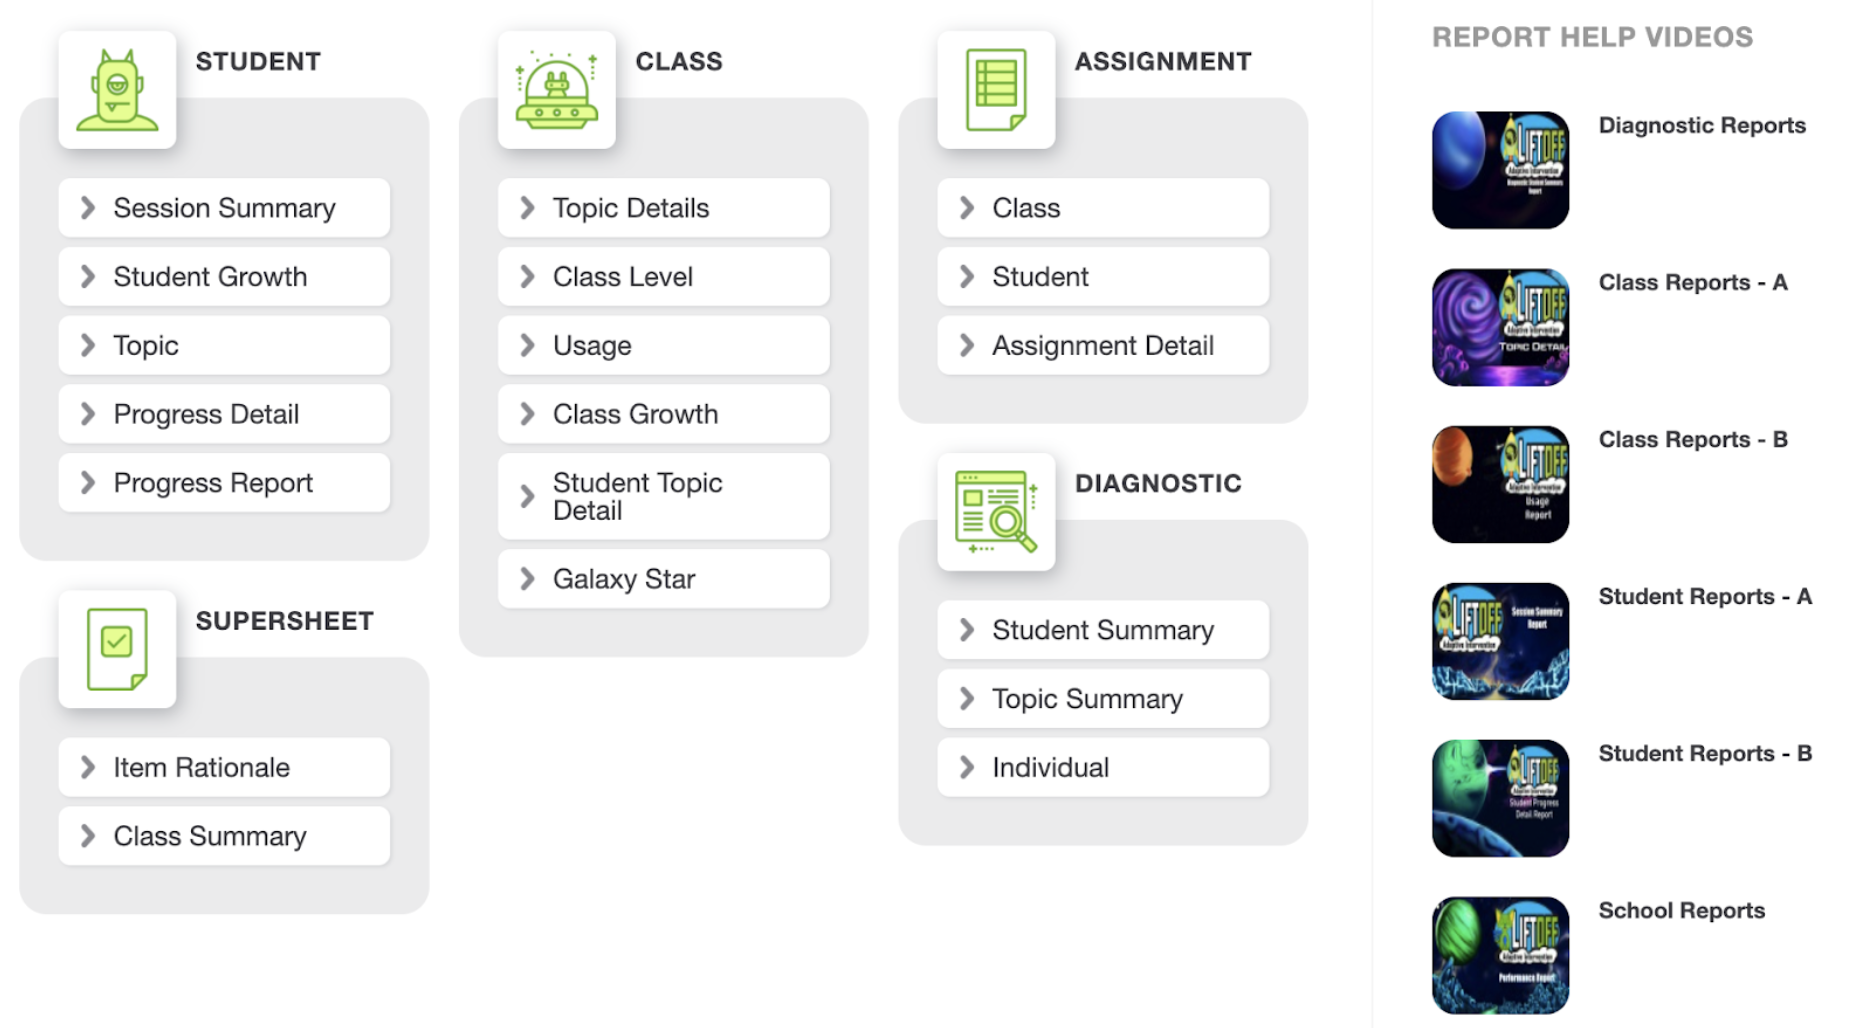The width and height of the screenshot is (1856, 1028).
Task: Click the Student Reports - B video title
Action: point(1705,753)
